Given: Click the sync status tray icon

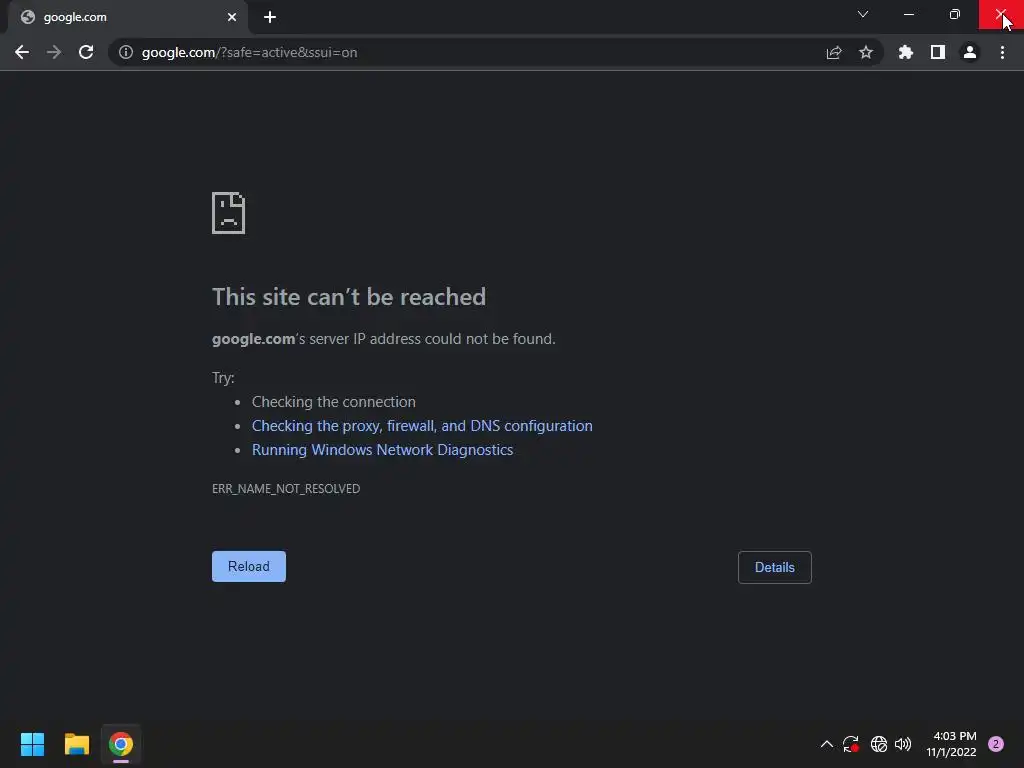Looking at the screenshot, I should click(x=850, y=744).
